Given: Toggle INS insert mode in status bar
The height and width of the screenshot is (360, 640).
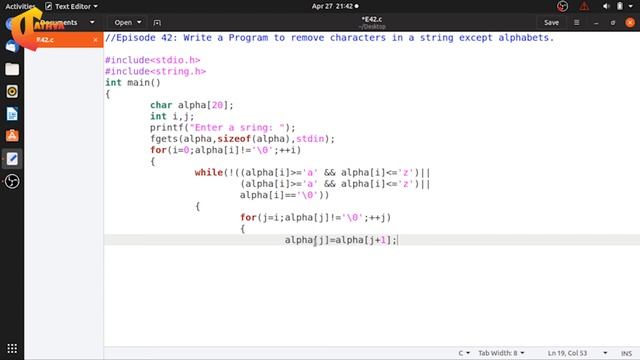Looking at the screenshot, I should 626,353.
